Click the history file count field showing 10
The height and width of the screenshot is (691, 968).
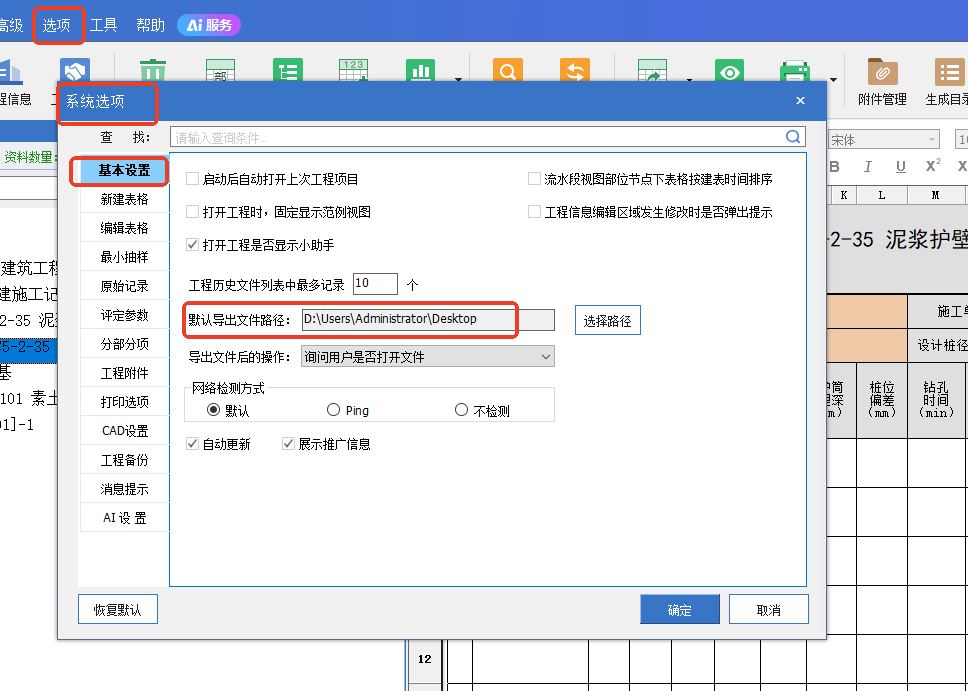point(375,284)
